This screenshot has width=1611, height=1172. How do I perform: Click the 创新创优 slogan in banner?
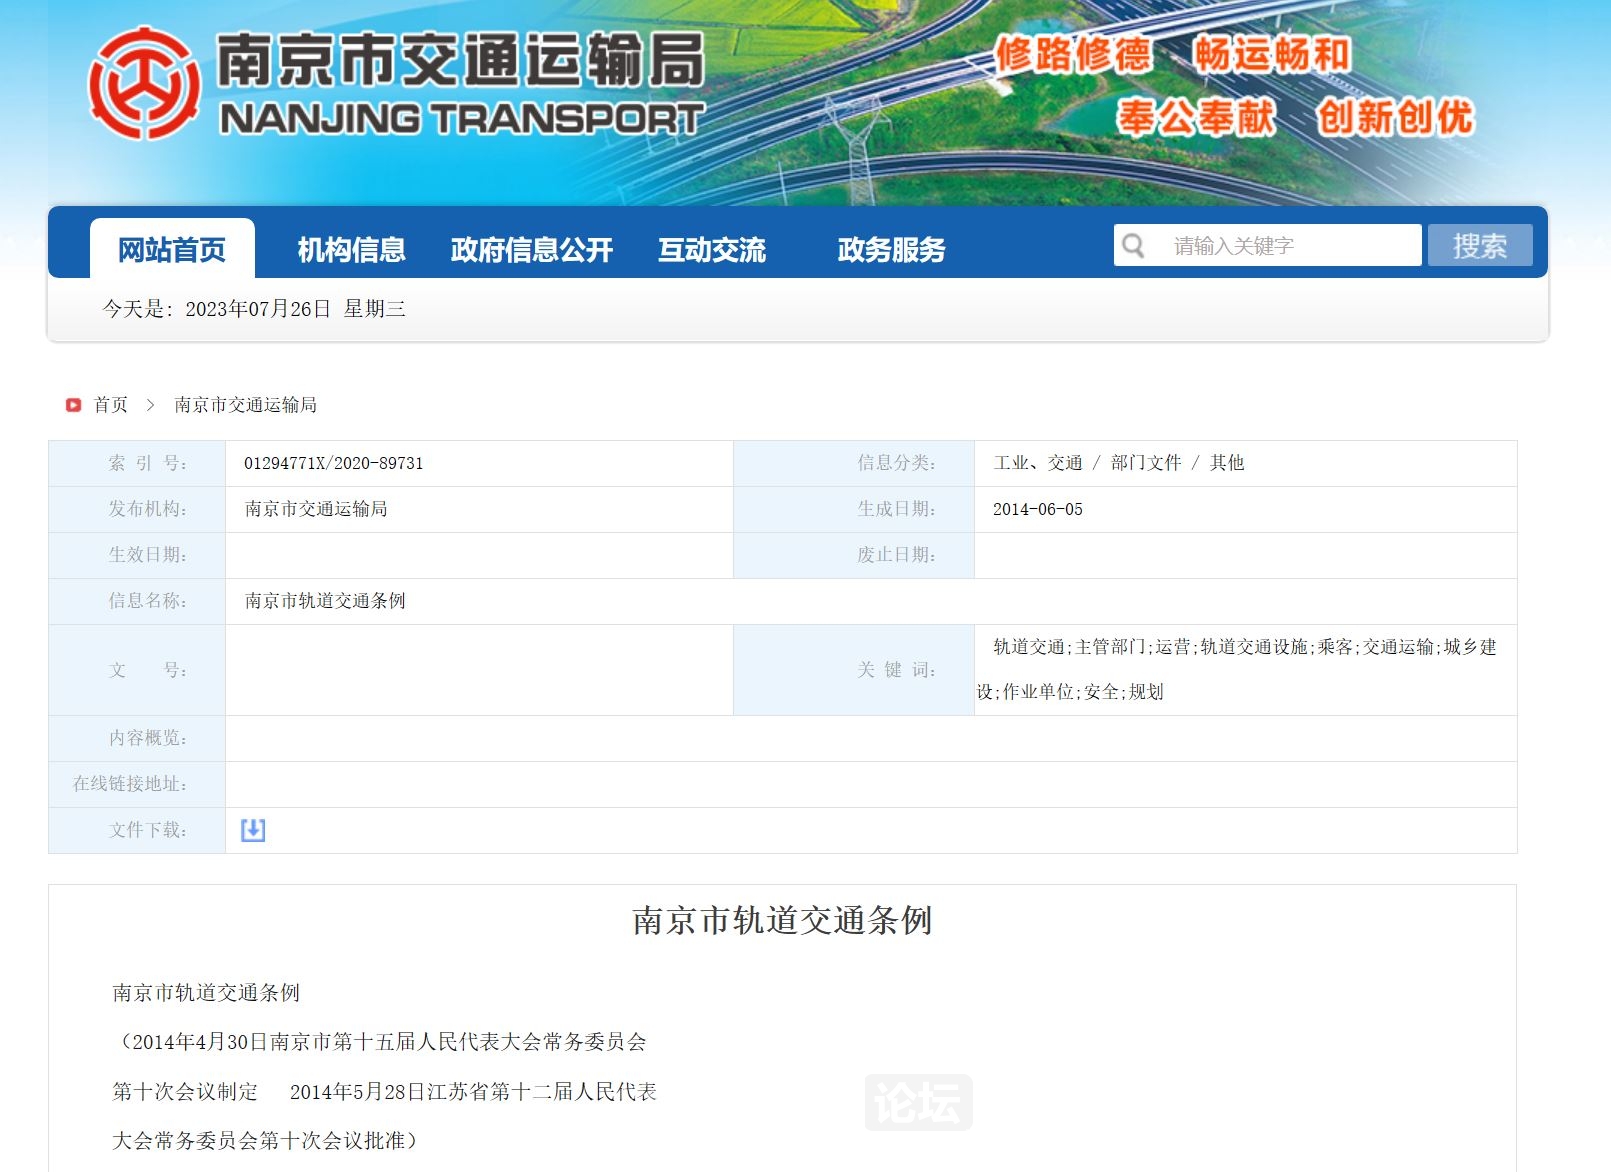(1395, 117)
